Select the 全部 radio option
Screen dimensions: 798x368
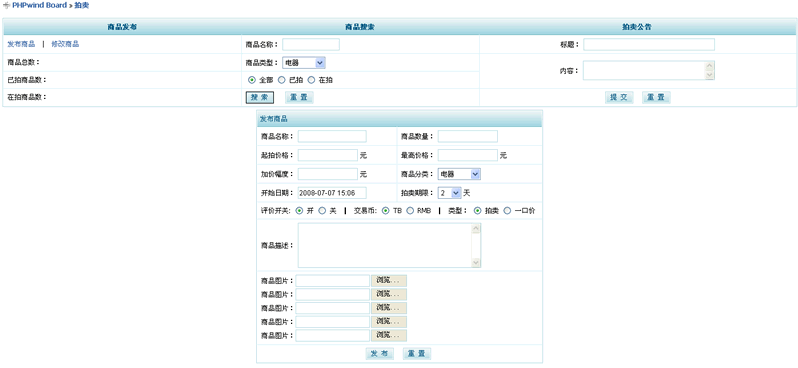coord(252,80)
